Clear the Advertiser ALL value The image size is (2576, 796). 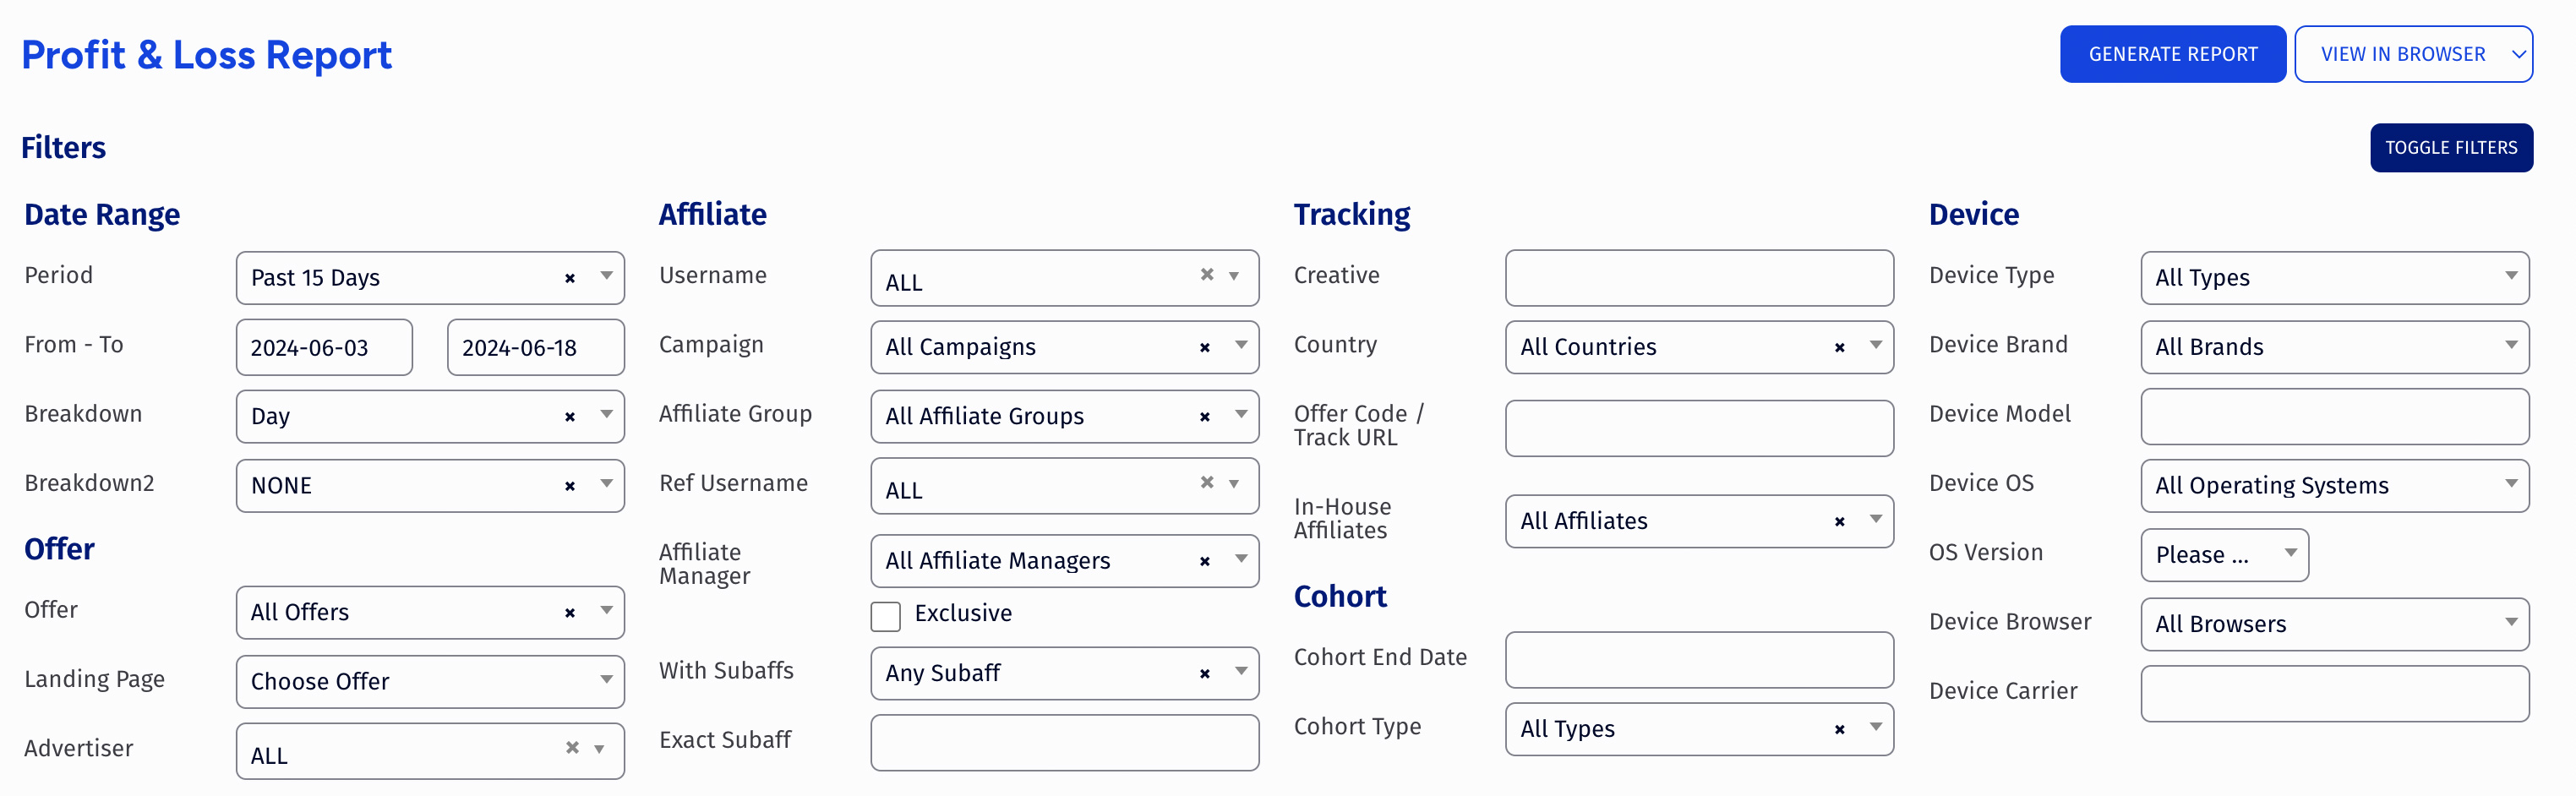[x=572, y=747]
